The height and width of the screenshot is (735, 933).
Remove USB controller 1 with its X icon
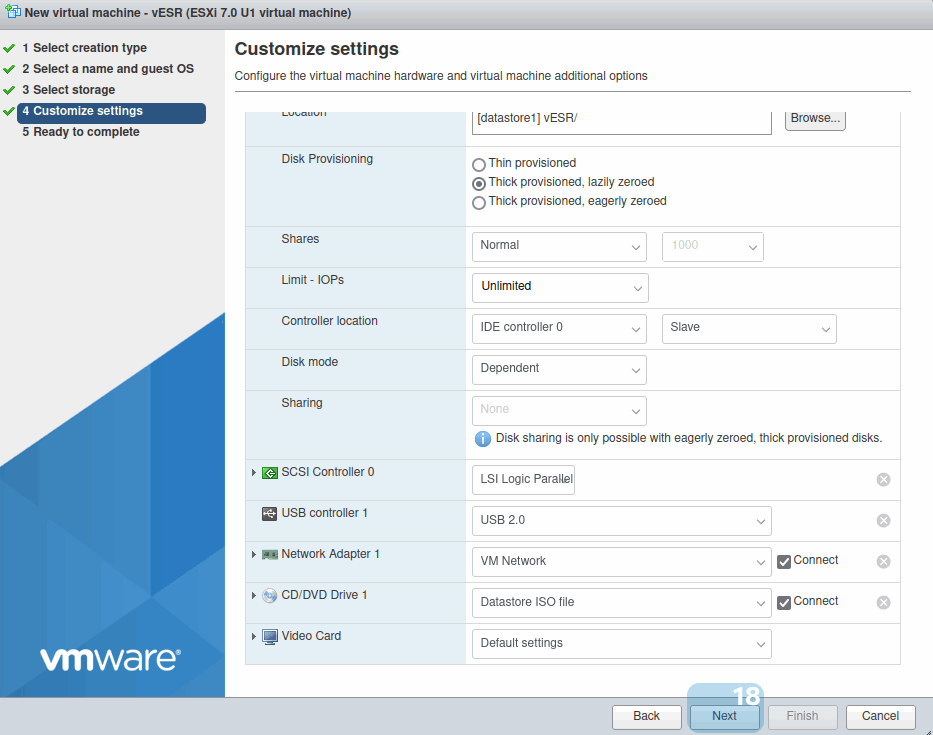pyautogui.click(x=883, y=521)
